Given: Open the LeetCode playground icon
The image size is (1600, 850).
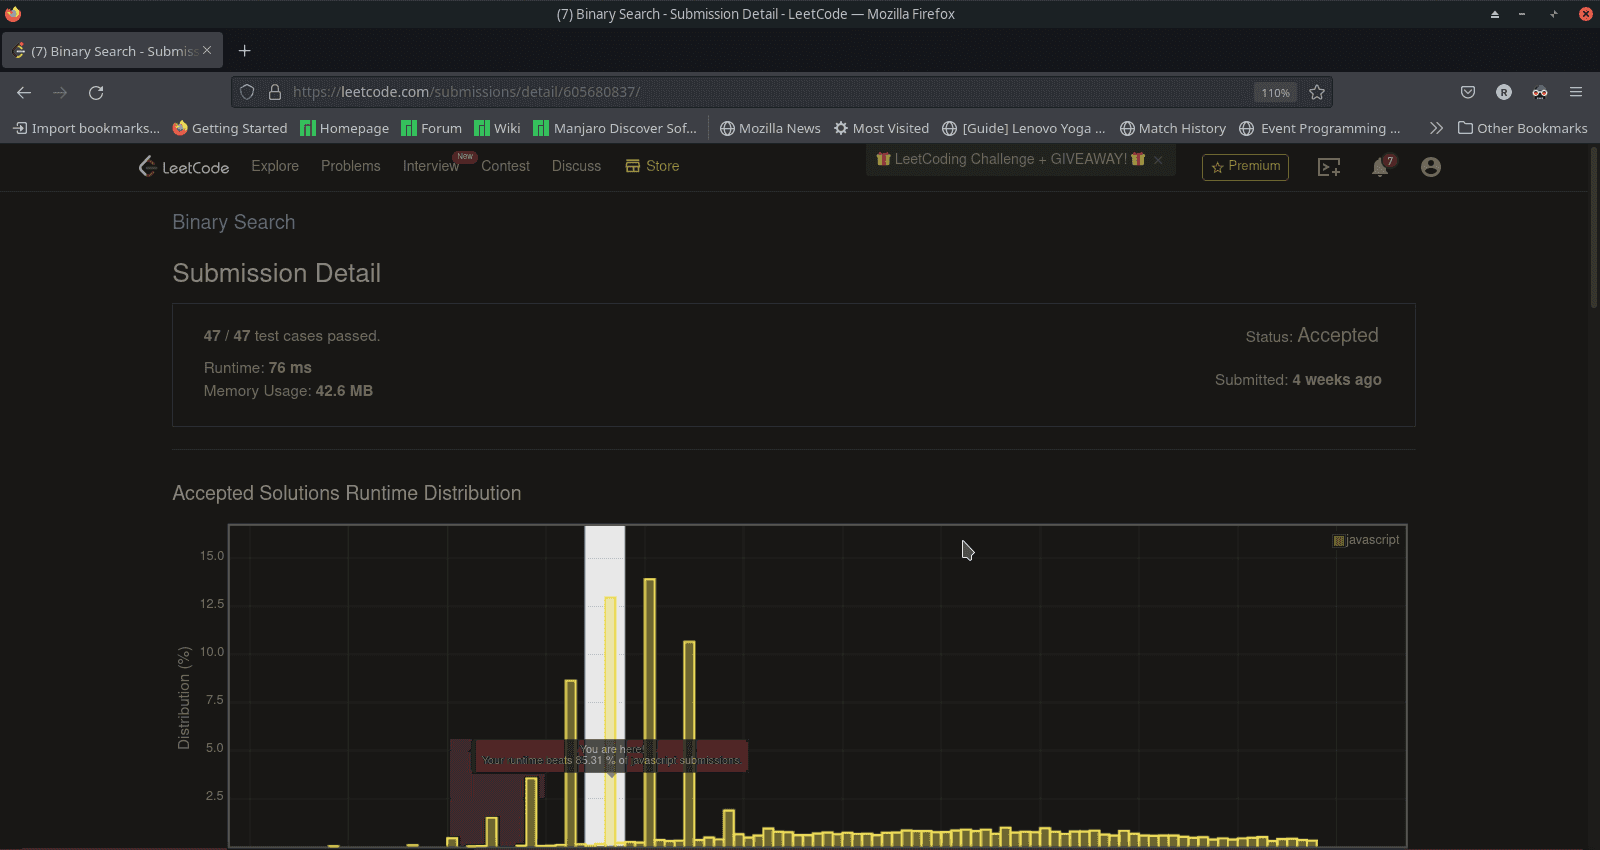Looking at the screenshot, I should (1329, 167).
